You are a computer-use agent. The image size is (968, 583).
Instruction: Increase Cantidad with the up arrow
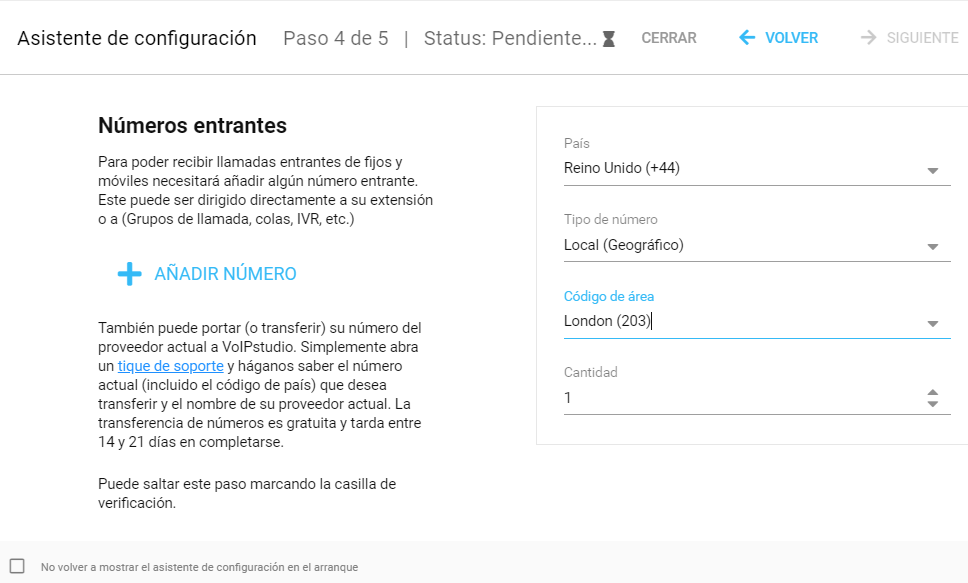click(x=932, y=392)
